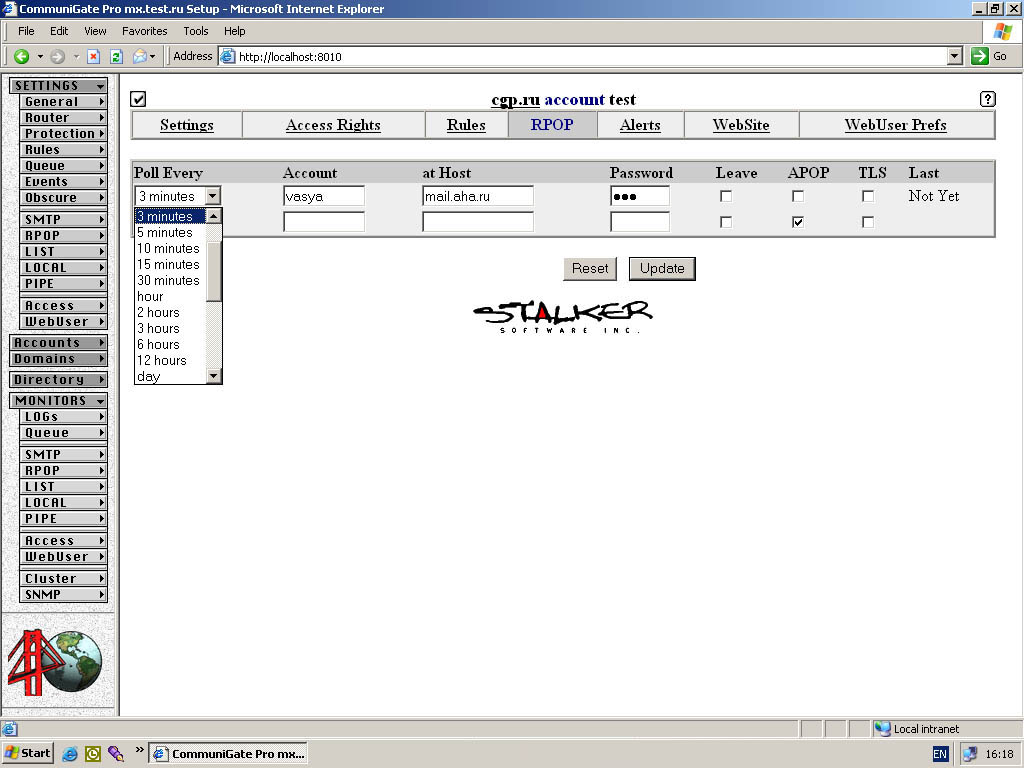This screenshot has height=768, width=1024.
Task: Open the Favorites menu
Action: tap(144, 31)
